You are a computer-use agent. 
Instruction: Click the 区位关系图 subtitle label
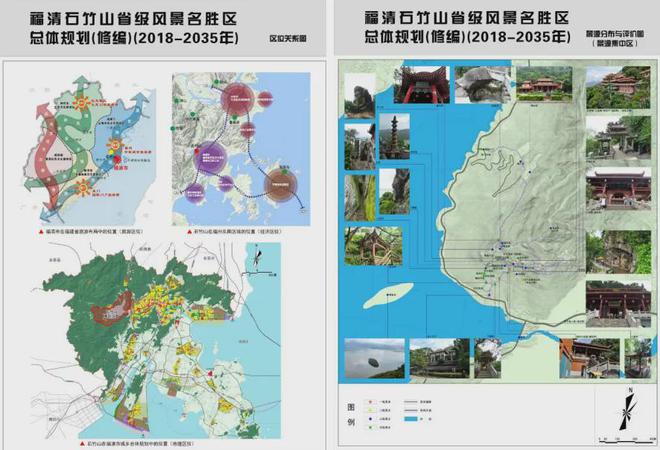point(287,43)
